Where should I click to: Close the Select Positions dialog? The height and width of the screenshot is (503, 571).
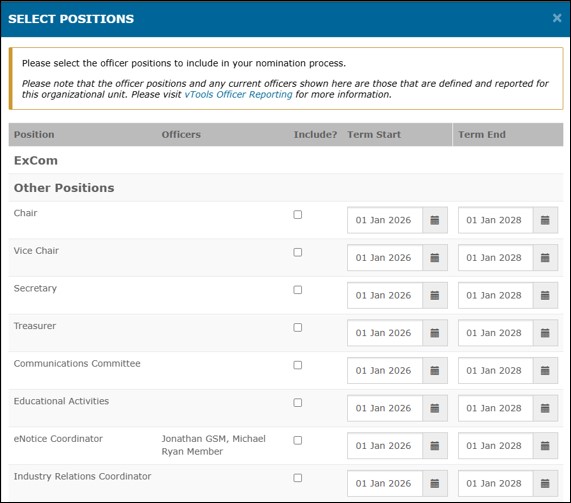point(557,18)
